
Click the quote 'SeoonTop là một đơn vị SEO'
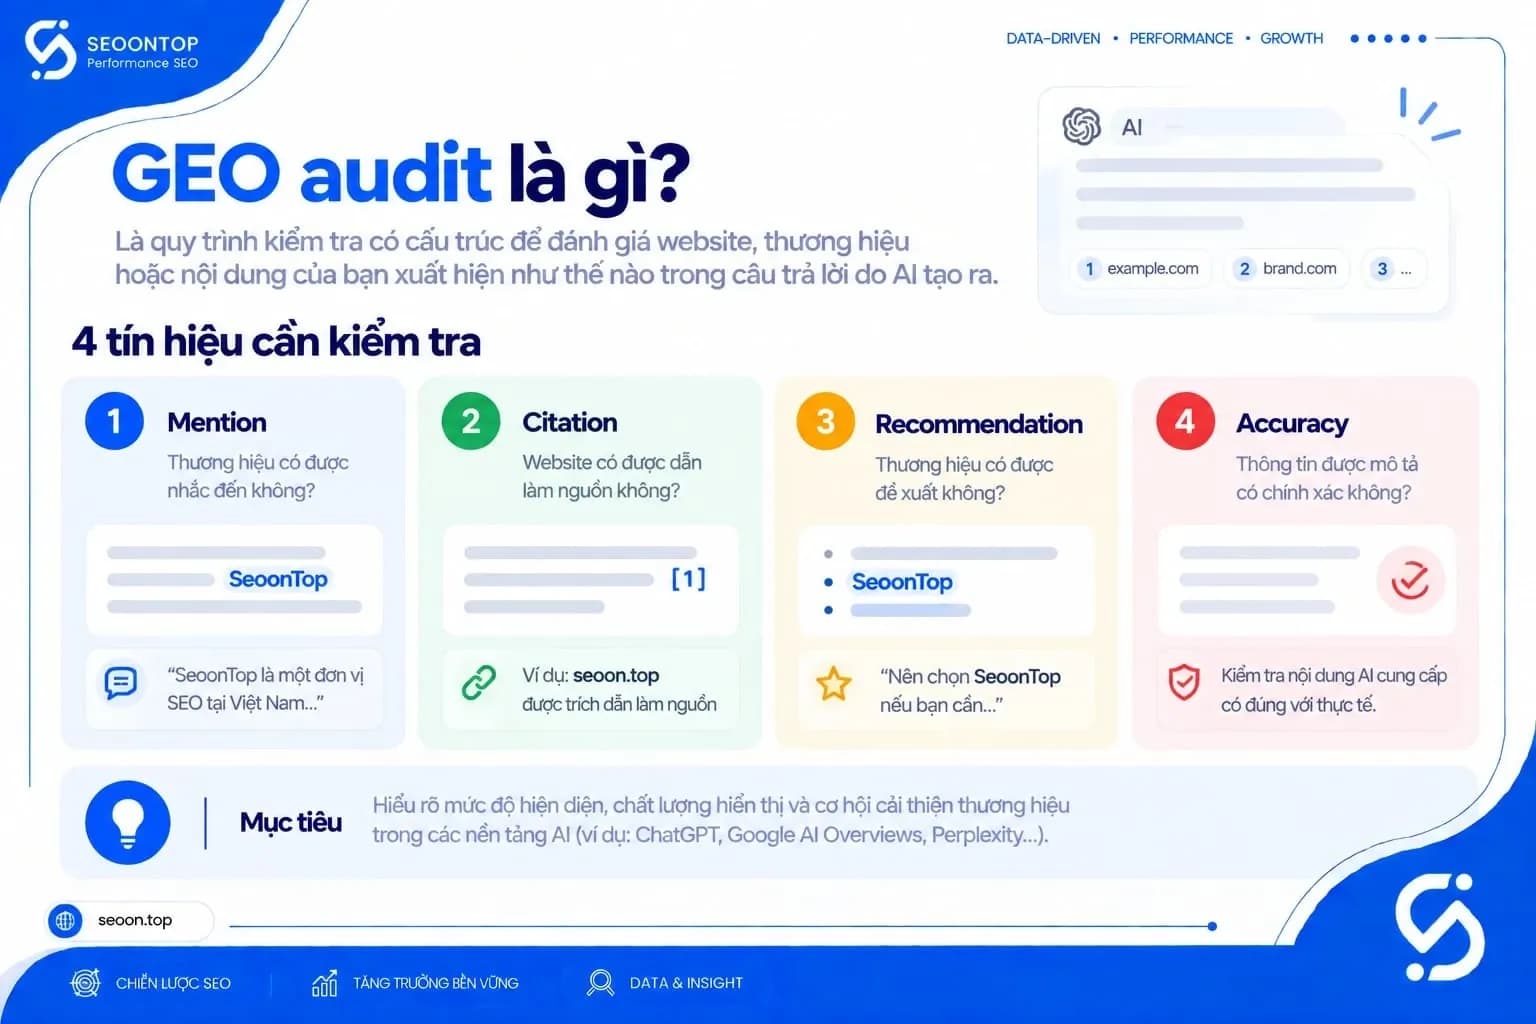(x=265, y=689)
